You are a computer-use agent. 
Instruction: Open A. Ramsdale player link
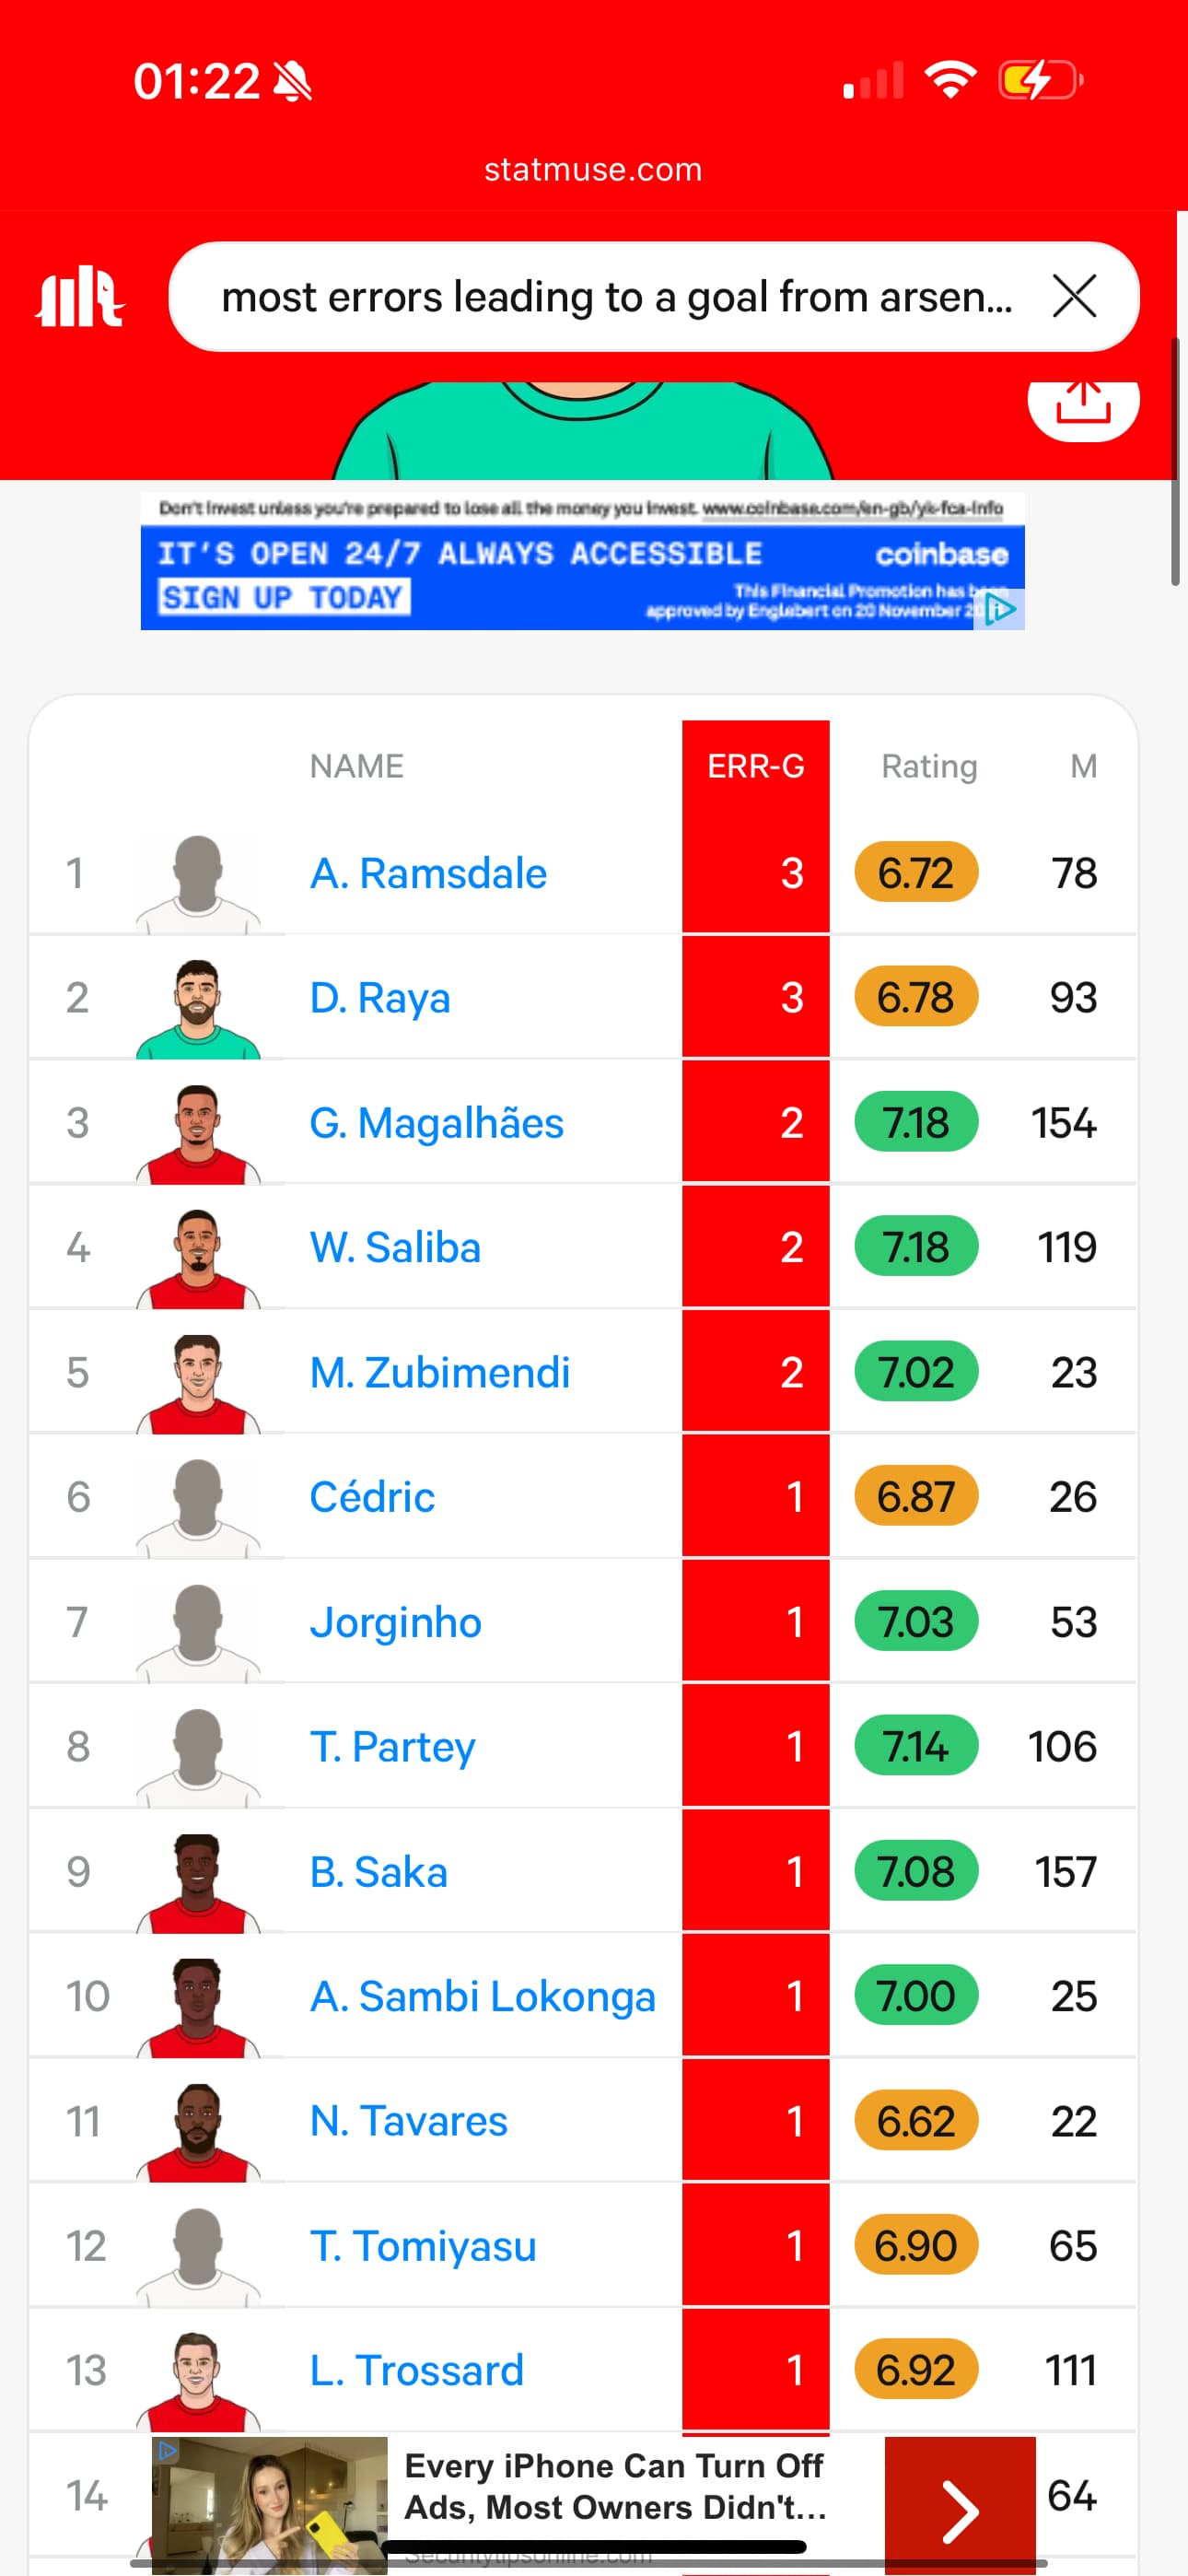(428, 873)
